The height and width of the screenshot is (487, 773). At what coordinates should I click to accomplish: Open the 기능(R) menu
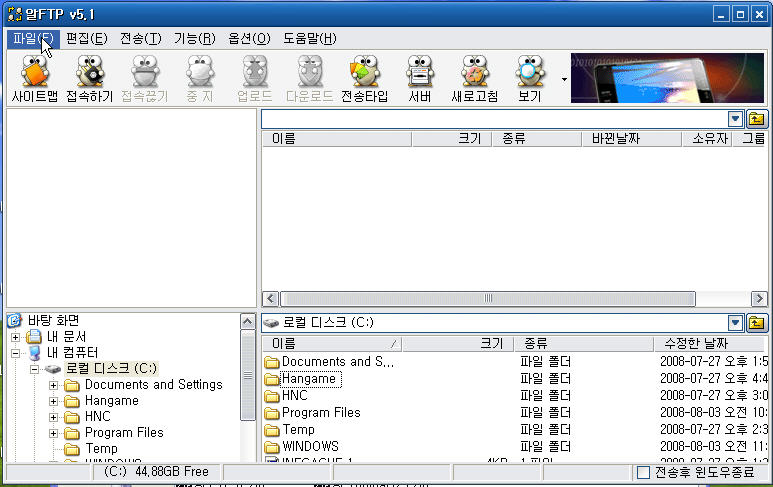click(195, 38)
